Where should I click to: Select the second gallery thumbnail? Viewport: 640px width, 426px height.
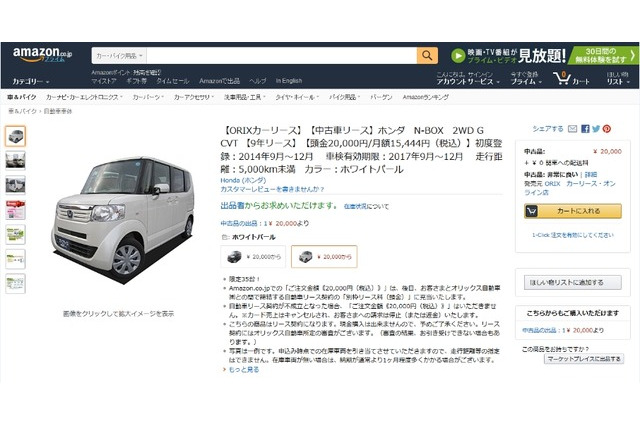pos(16,160)
